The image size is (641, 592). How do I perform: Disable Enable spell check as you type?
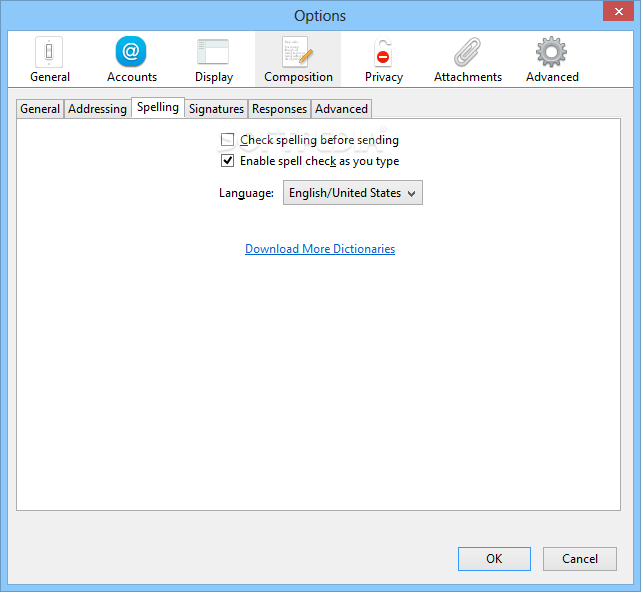point(227,161)
